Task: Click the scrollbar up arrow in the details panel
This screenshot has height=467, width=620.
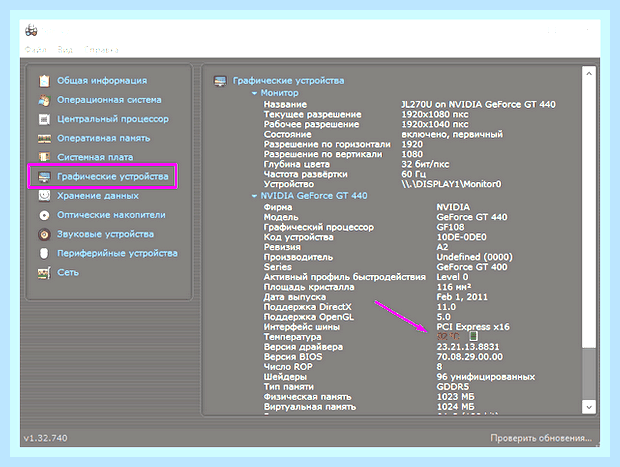Action: 589,74
